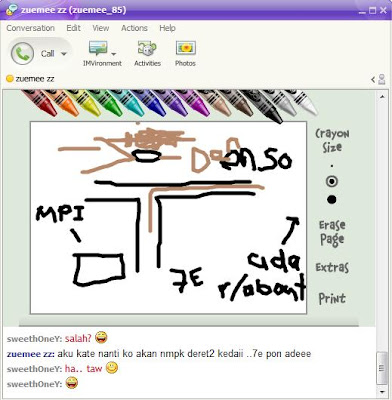The height and width of the screenshot is (400, 392).
Task: Click the "Crayon Size" label
Action: [332, 141]
